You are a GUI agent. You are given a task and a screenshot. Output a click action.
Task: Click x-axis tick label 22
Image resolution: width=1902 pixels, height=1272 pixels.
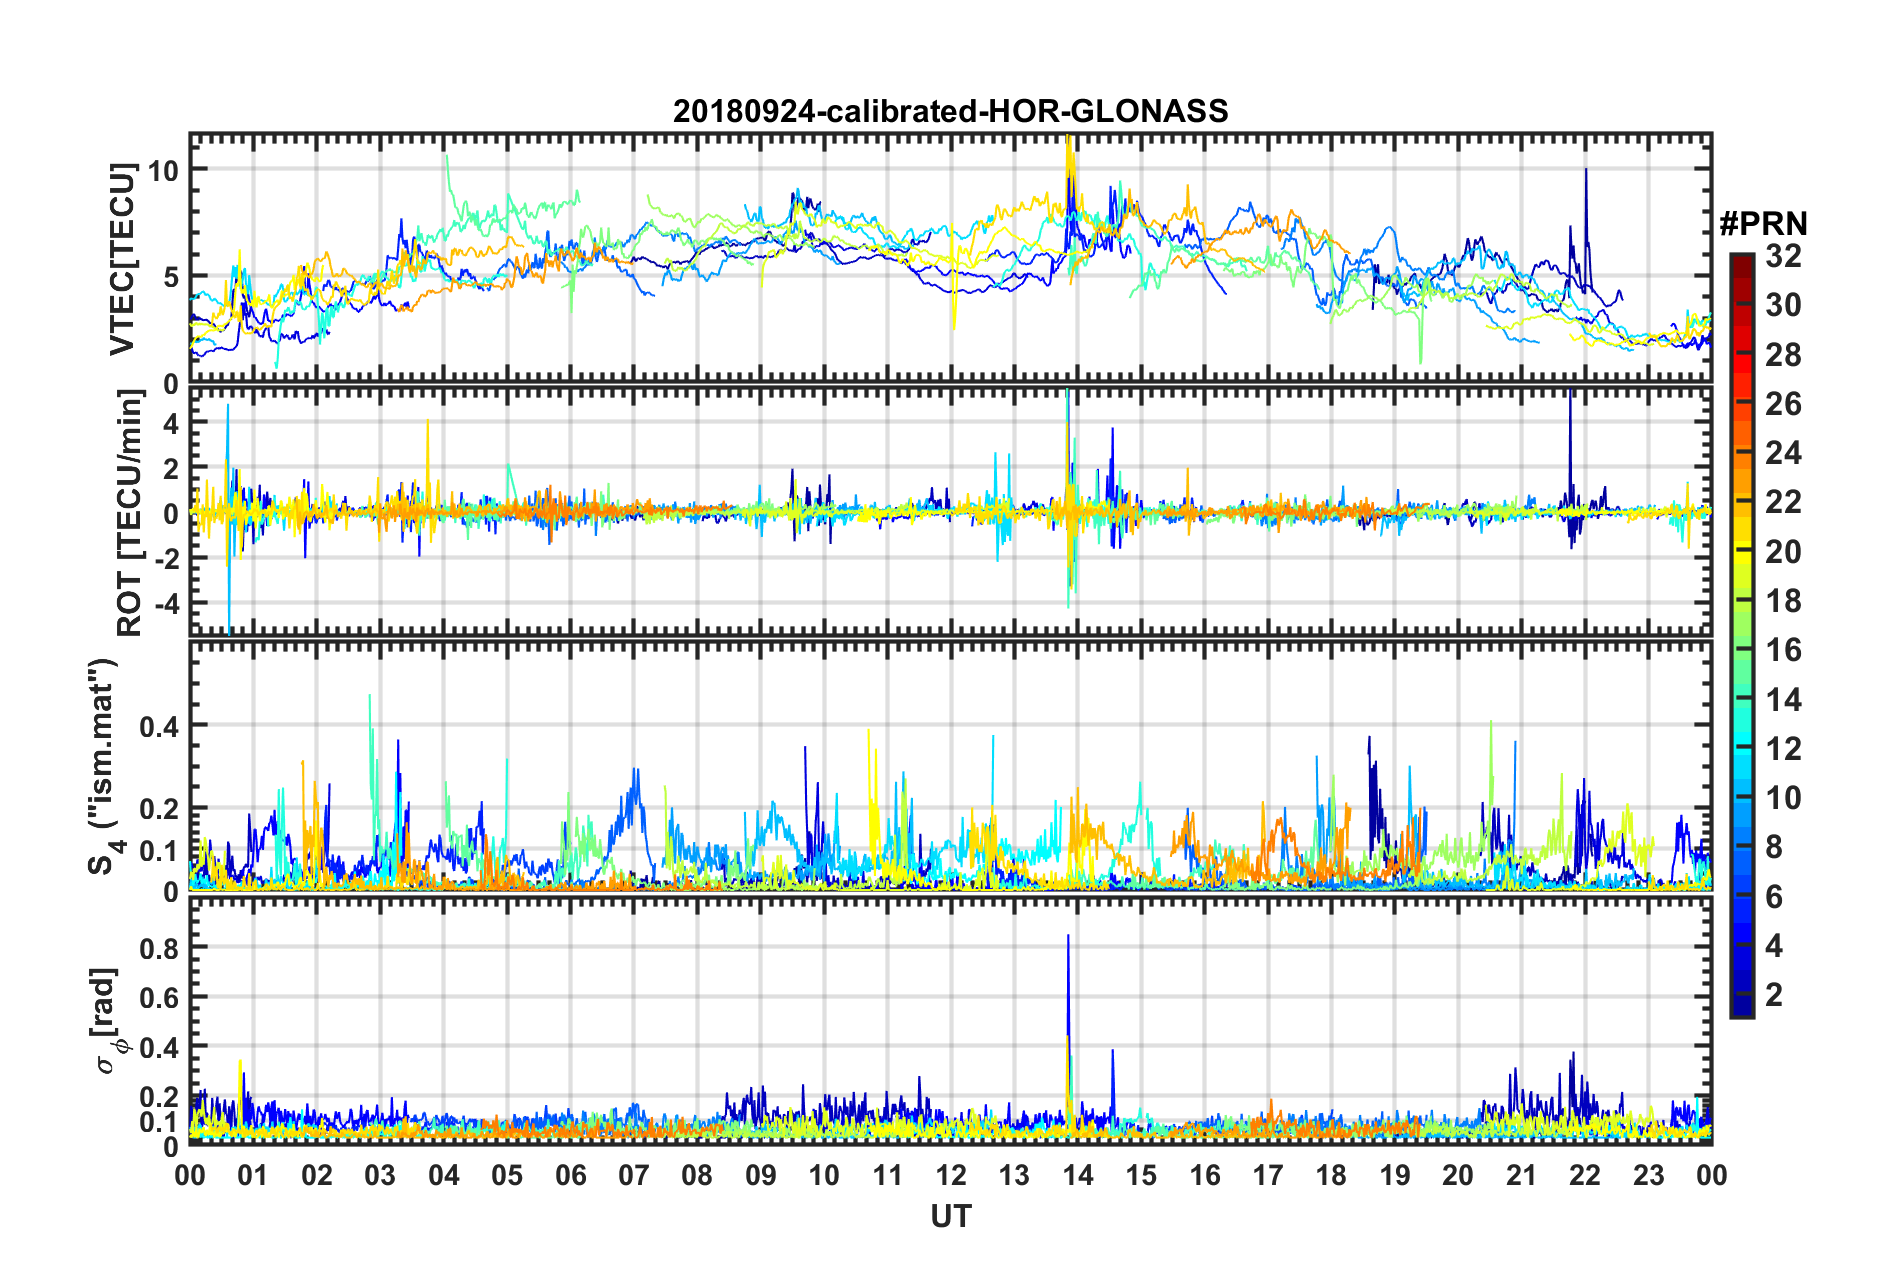point(1585,1175)
